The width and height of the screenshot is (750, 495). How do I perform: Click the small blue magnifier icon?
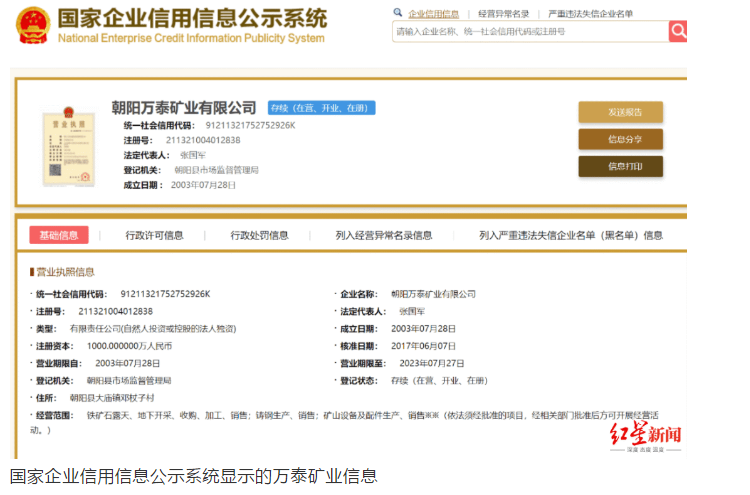pos(399,14)
